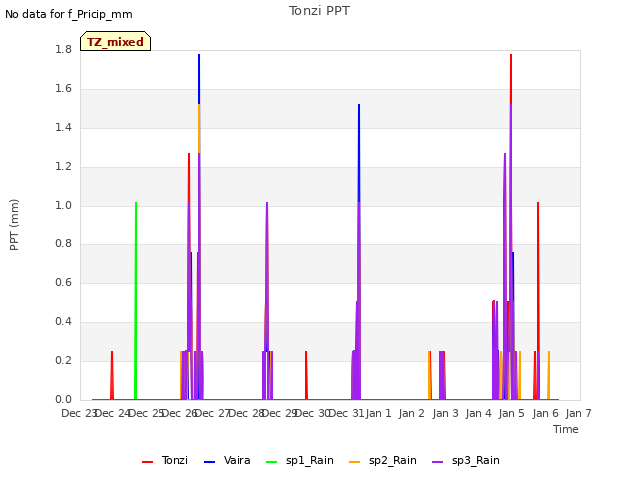Click the PPT (mm) y-axis label
The height and width of the screenshot is (480, 640).
tap(14, 224)
